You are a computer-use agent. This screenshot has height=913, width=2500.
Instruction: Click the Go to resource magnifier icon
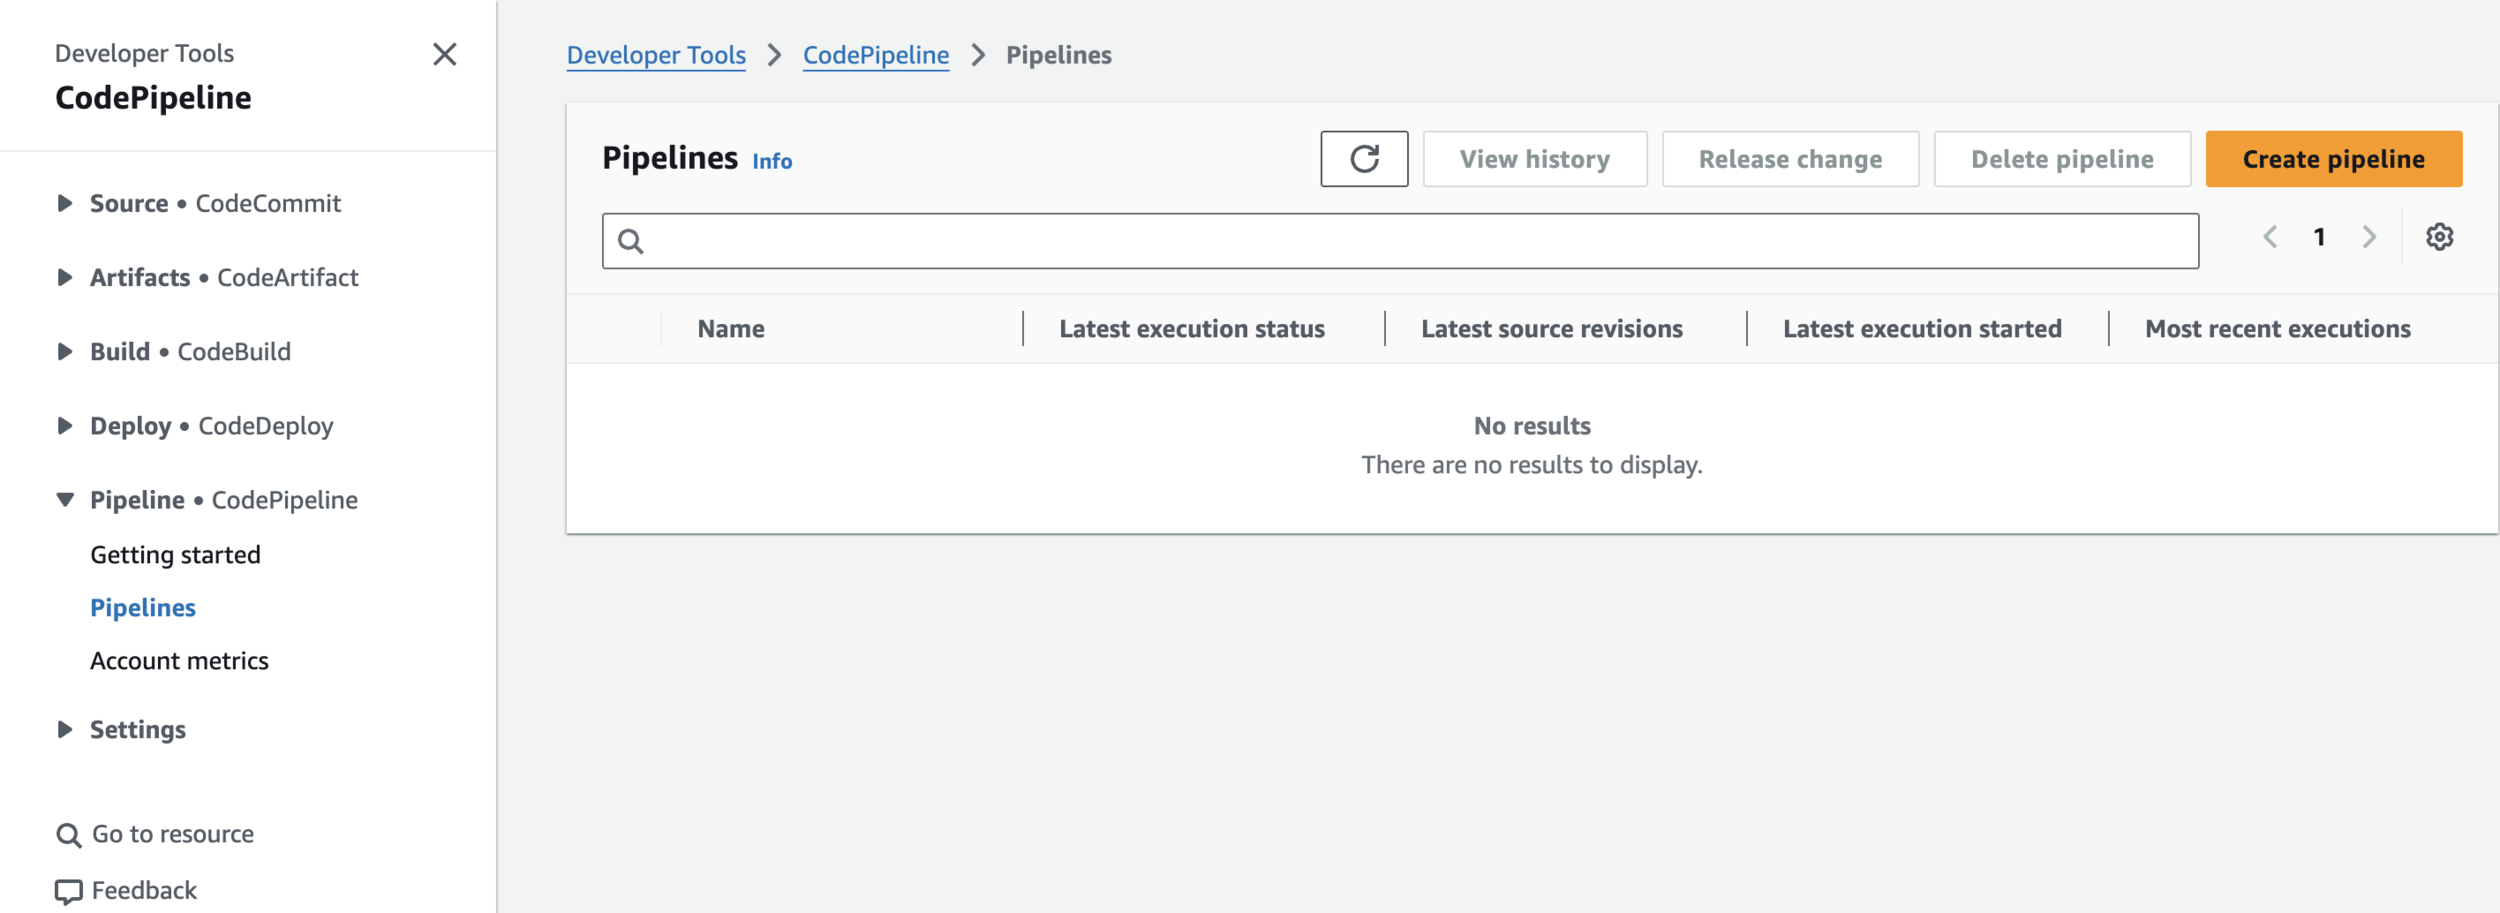pos(68,835)
